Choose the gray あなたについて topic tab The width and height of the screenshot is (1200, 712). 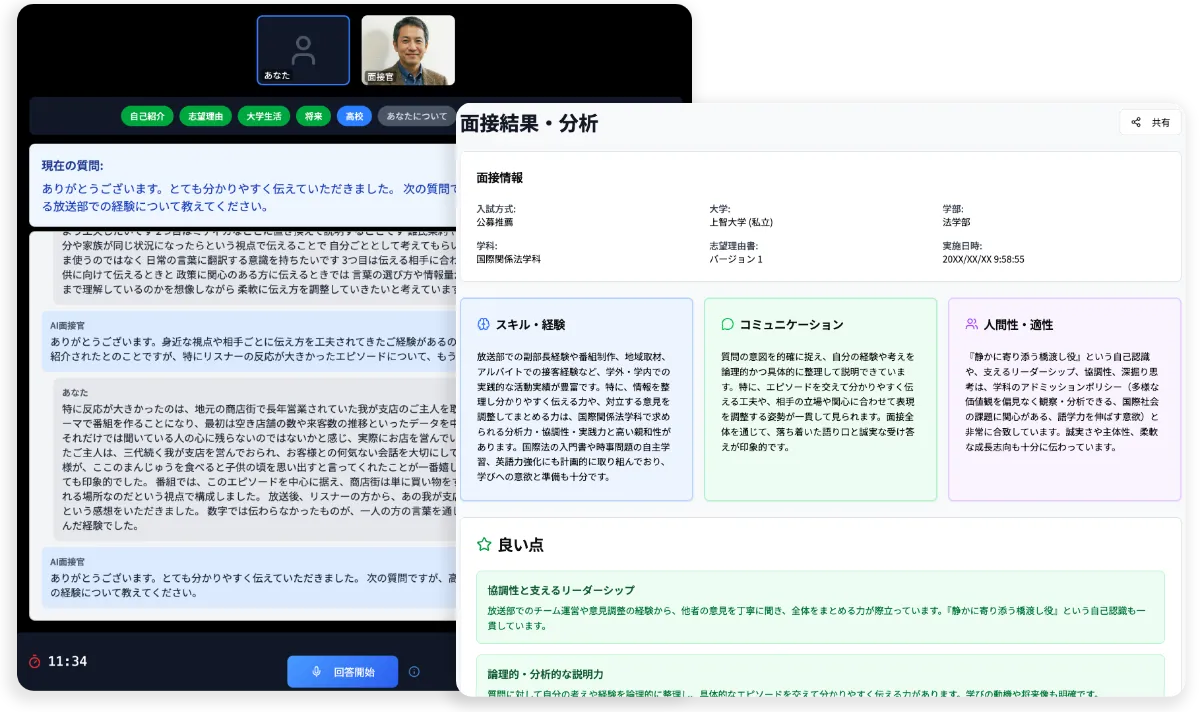(x=416, y=117)
